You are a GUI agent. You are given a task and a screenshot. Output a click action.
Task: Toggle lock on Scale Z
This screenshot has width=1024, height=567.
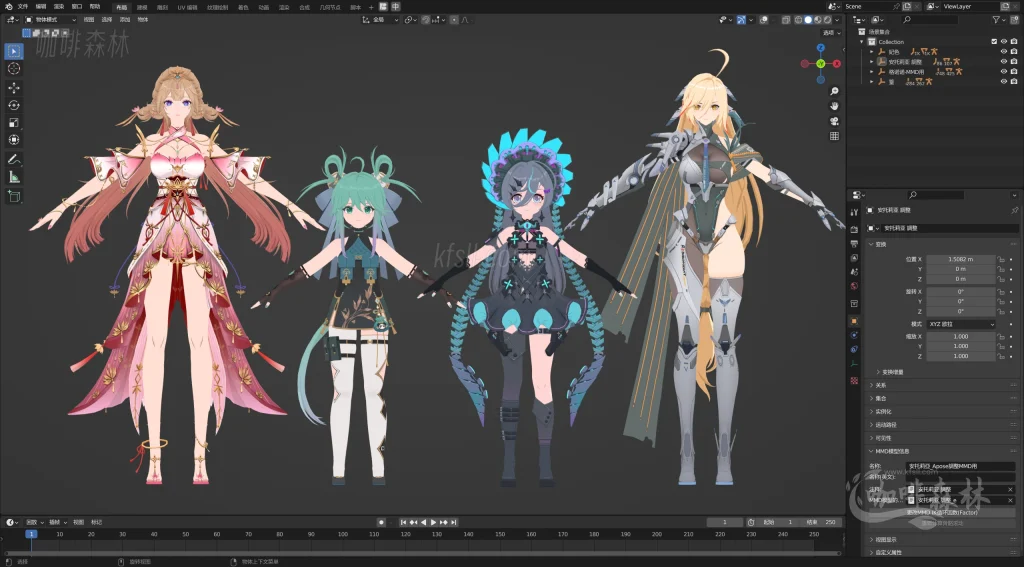1001,356
